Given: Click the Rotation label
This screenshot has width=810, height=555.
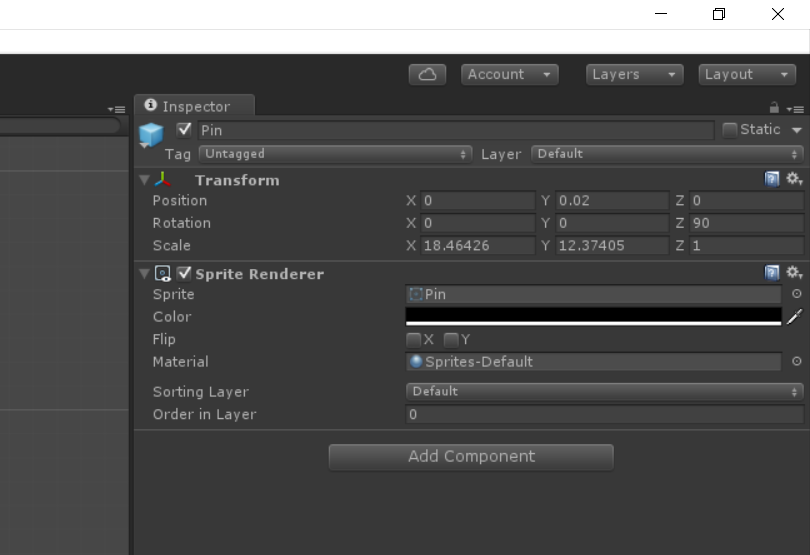Looking at the screenshot, I should point(182,223).
